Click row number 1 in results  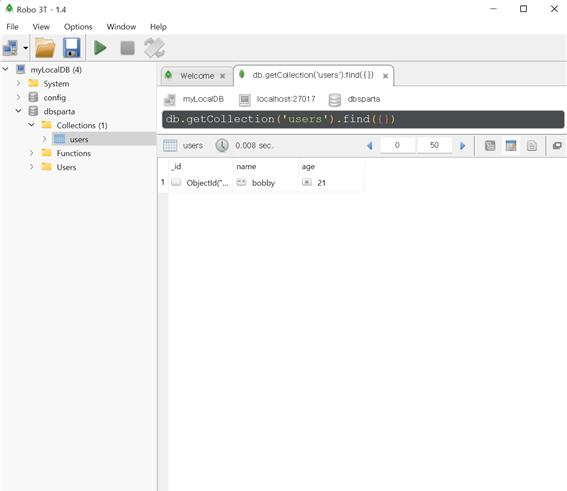point(163,182)
